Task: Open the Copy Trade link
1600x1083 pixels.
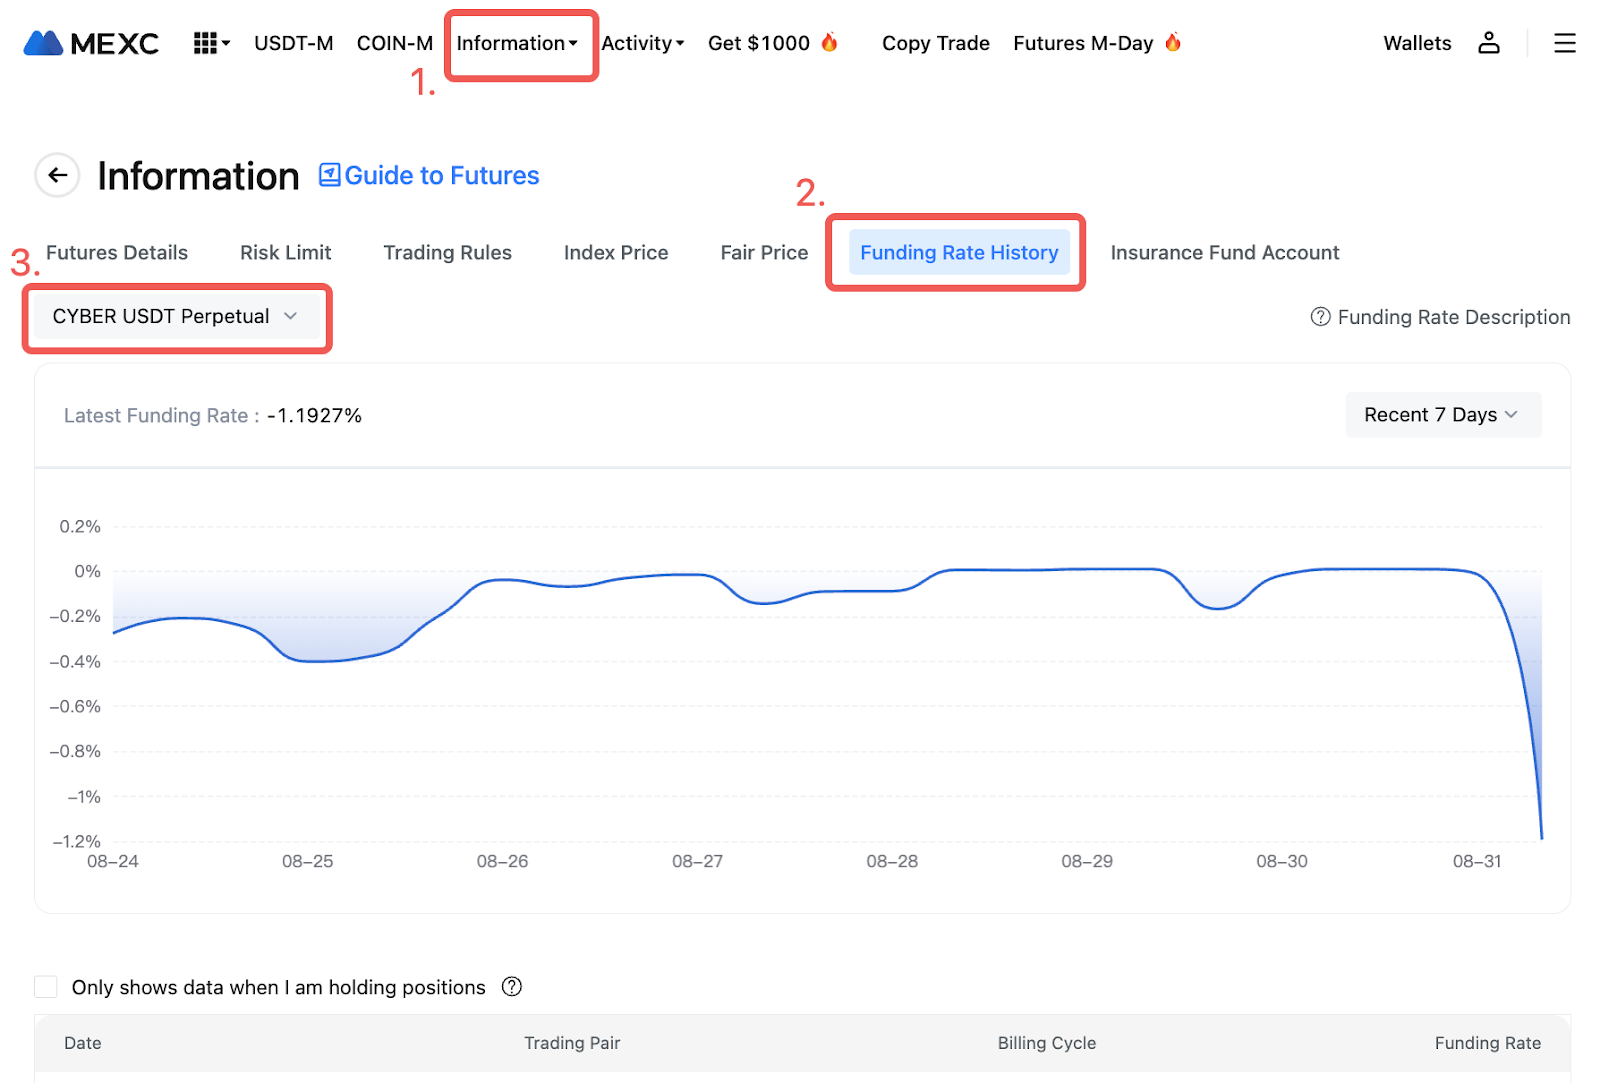Action: tap(935, 43)
